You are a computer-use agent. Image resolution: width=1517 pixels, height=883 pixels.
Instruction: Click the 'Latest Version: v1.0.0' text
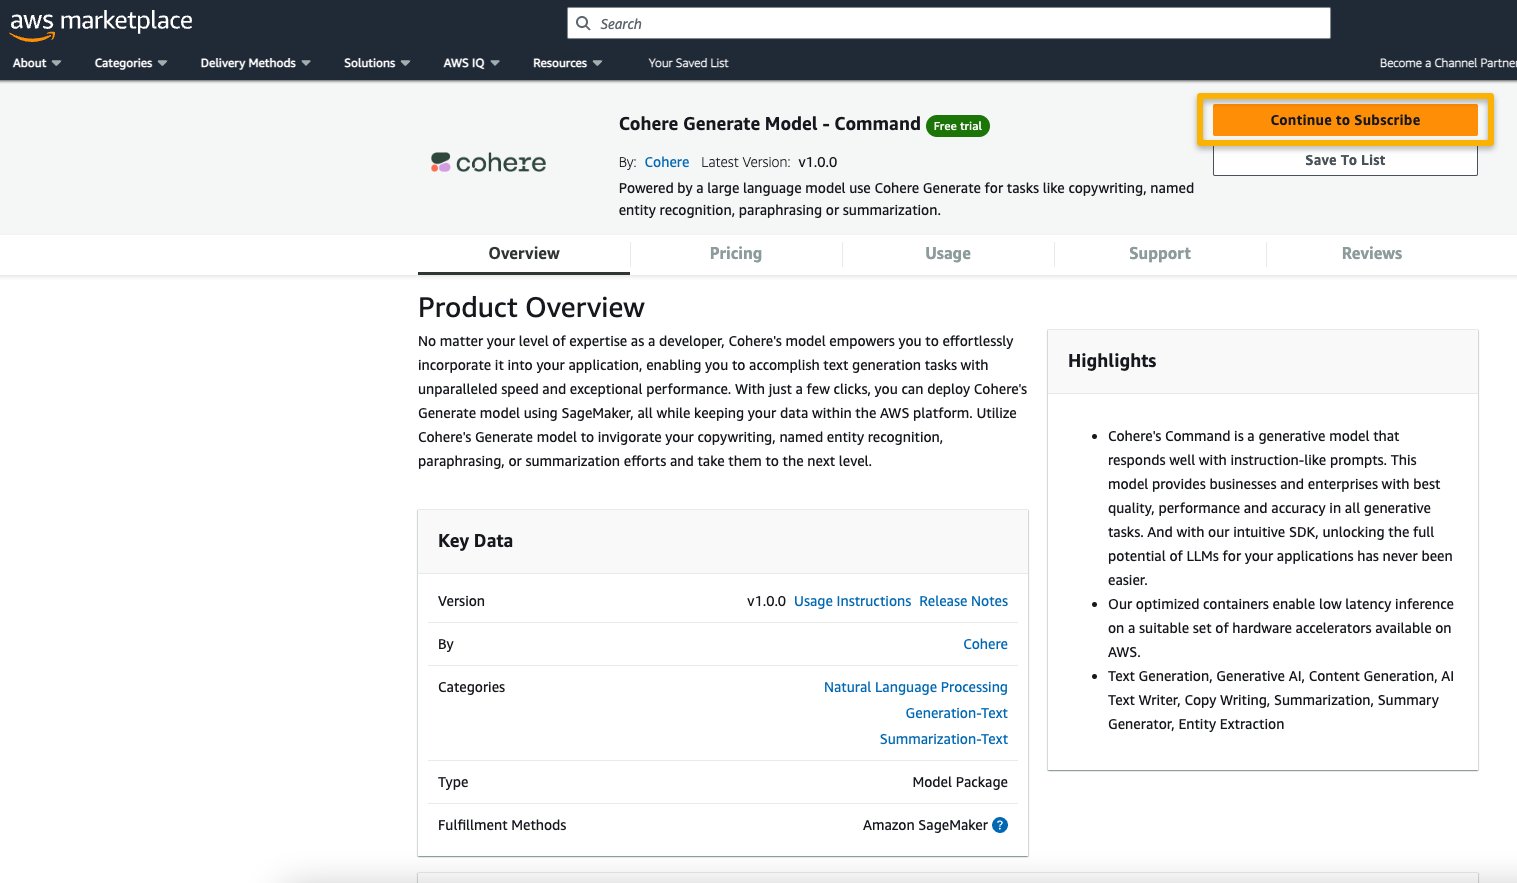(x=769, y=162)
